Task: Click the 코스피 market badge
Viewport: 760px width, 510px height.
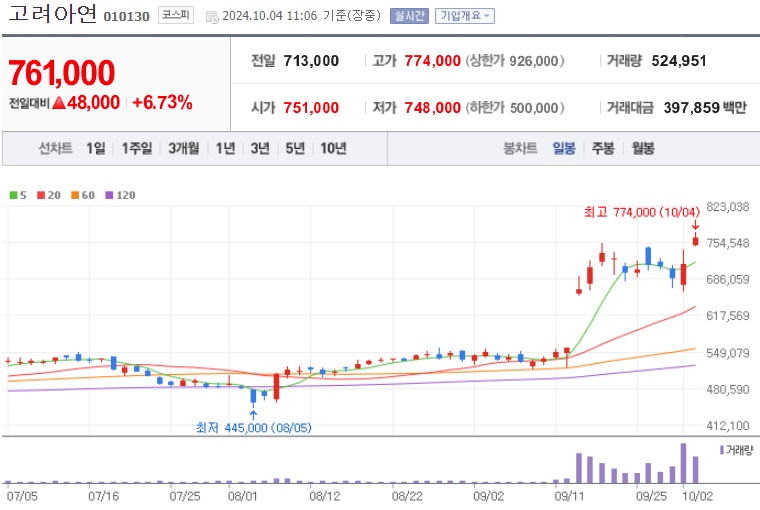Action: (175, 15)
